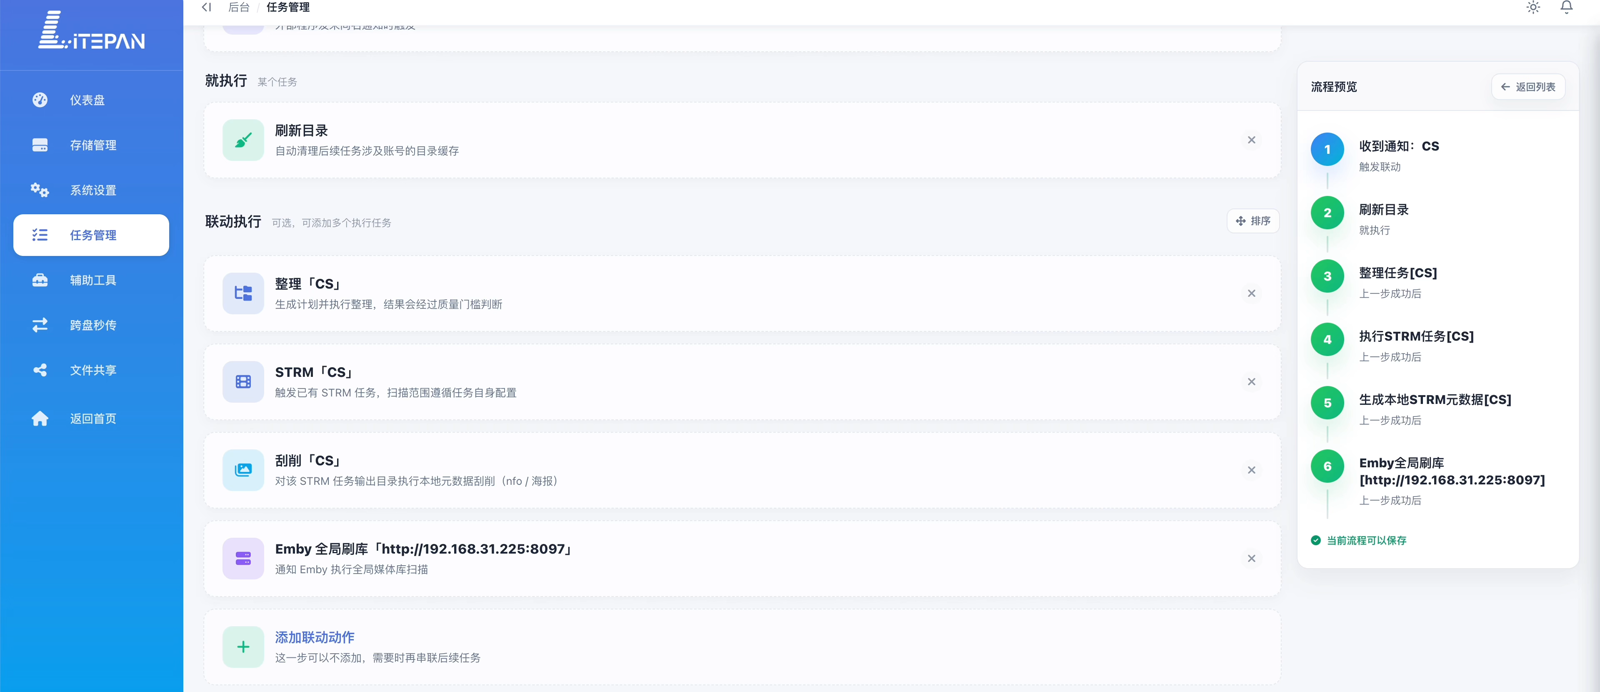
Task: Click the green plus add-action icon
Action: pyautogui.click(x=243, y=647)
